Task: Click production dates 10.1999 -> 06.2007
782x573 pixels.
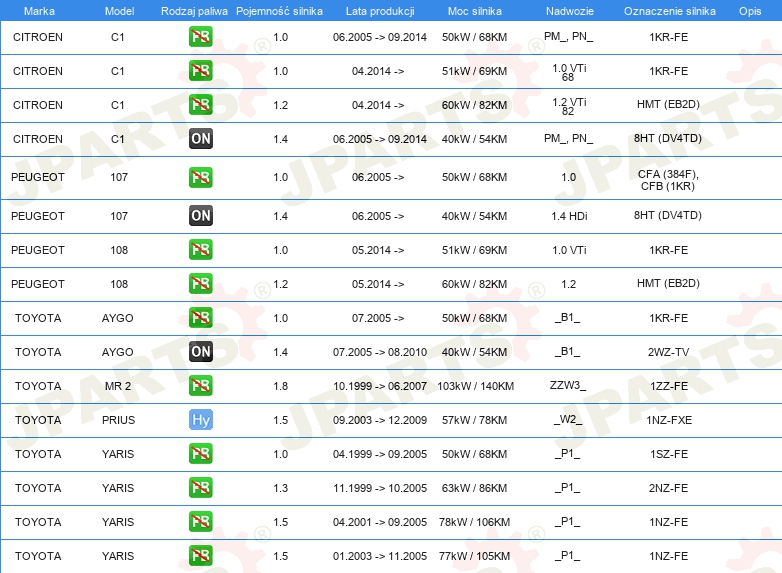Action: pyautogui.click(x=380, y=386)
